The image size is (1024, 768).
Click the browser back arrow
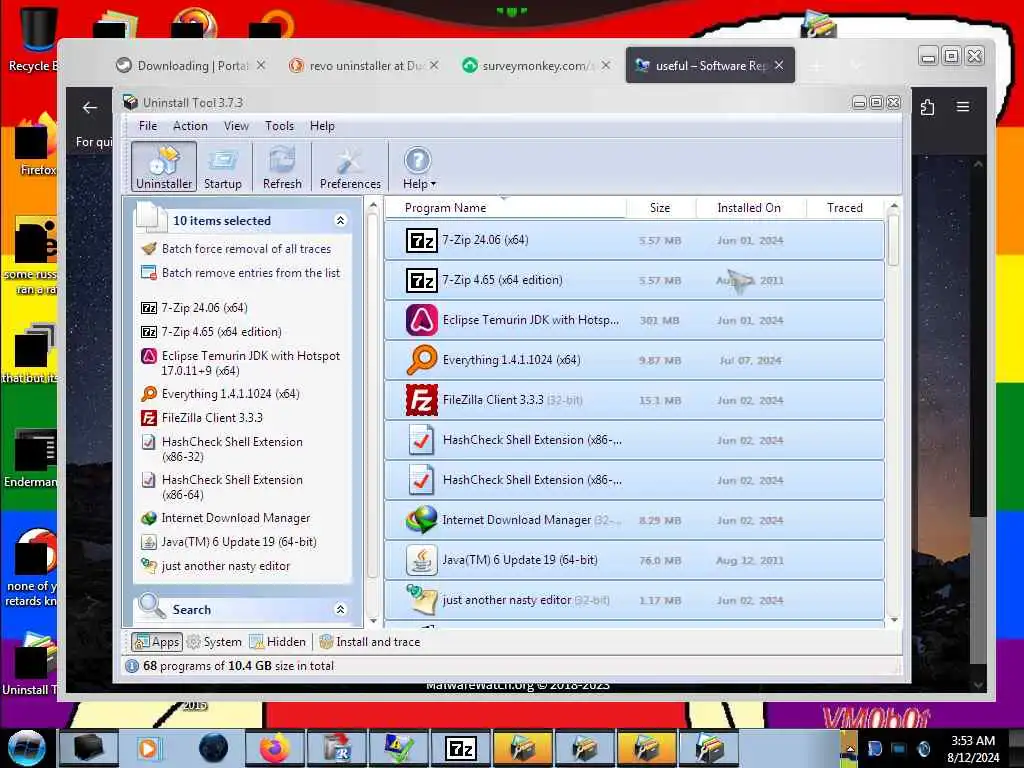(89, 108)
